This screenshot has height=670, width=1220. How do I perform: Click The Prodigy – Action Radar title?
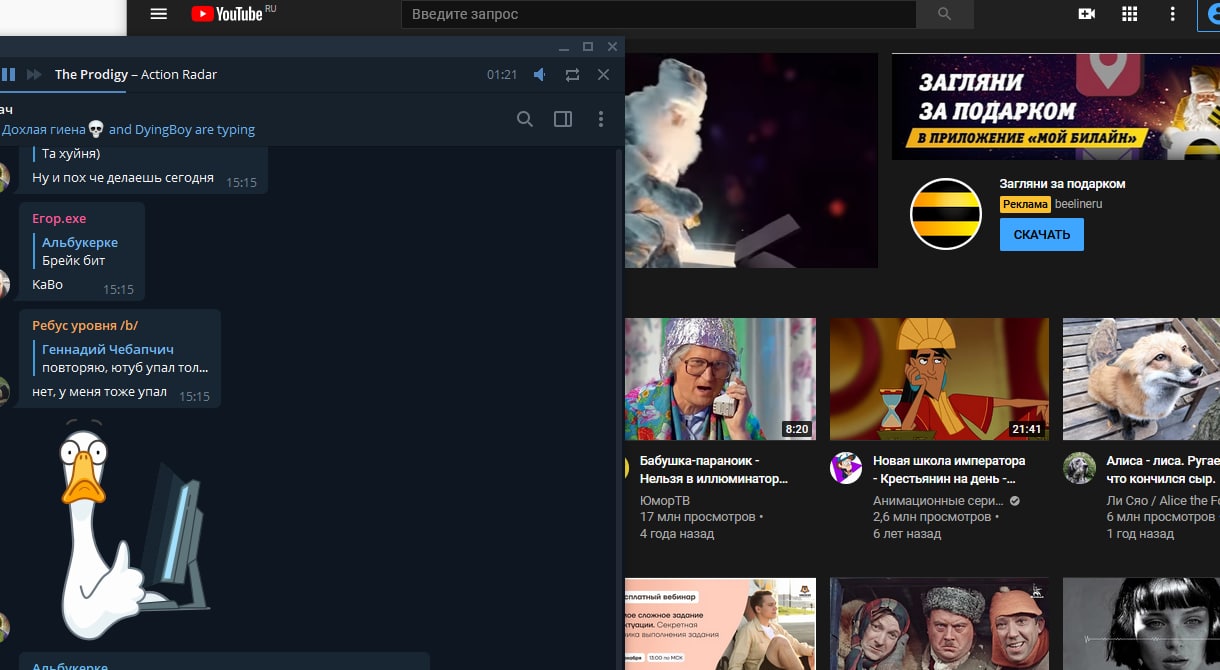pos(136,74)
